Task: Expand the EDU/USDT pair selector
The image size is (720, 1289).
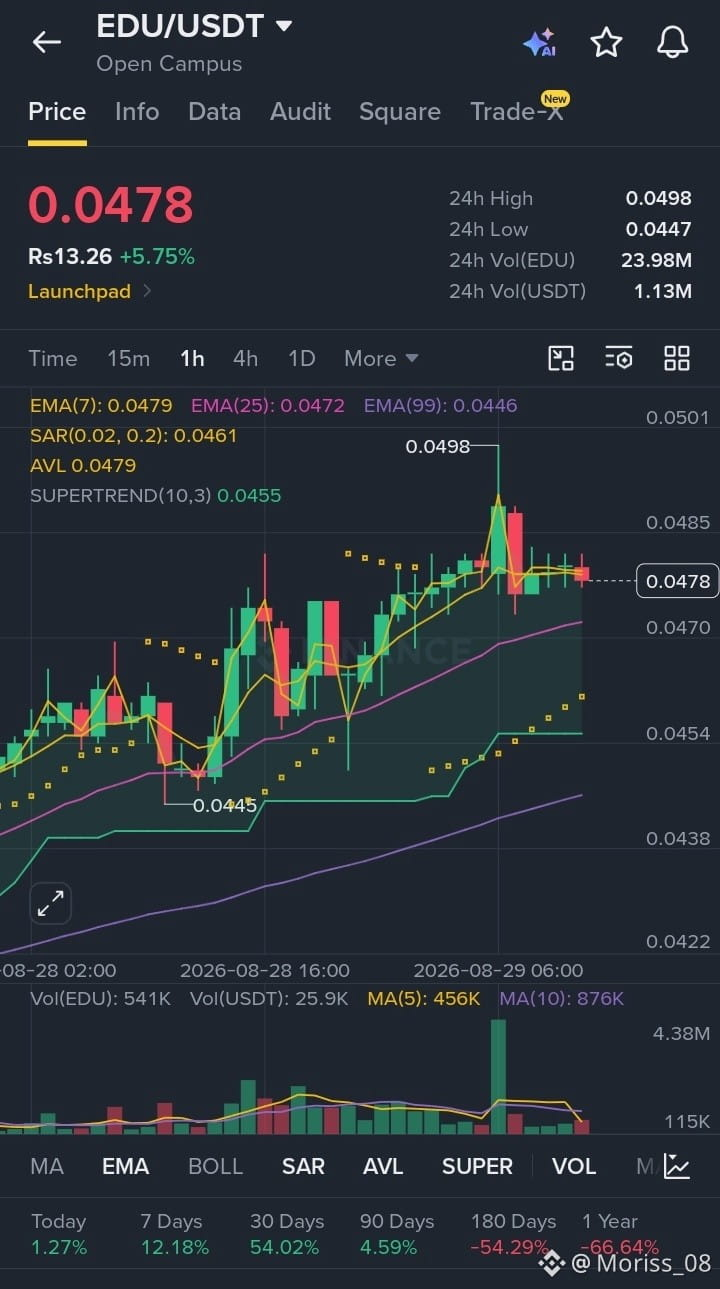Action: [x=284, y=26]
